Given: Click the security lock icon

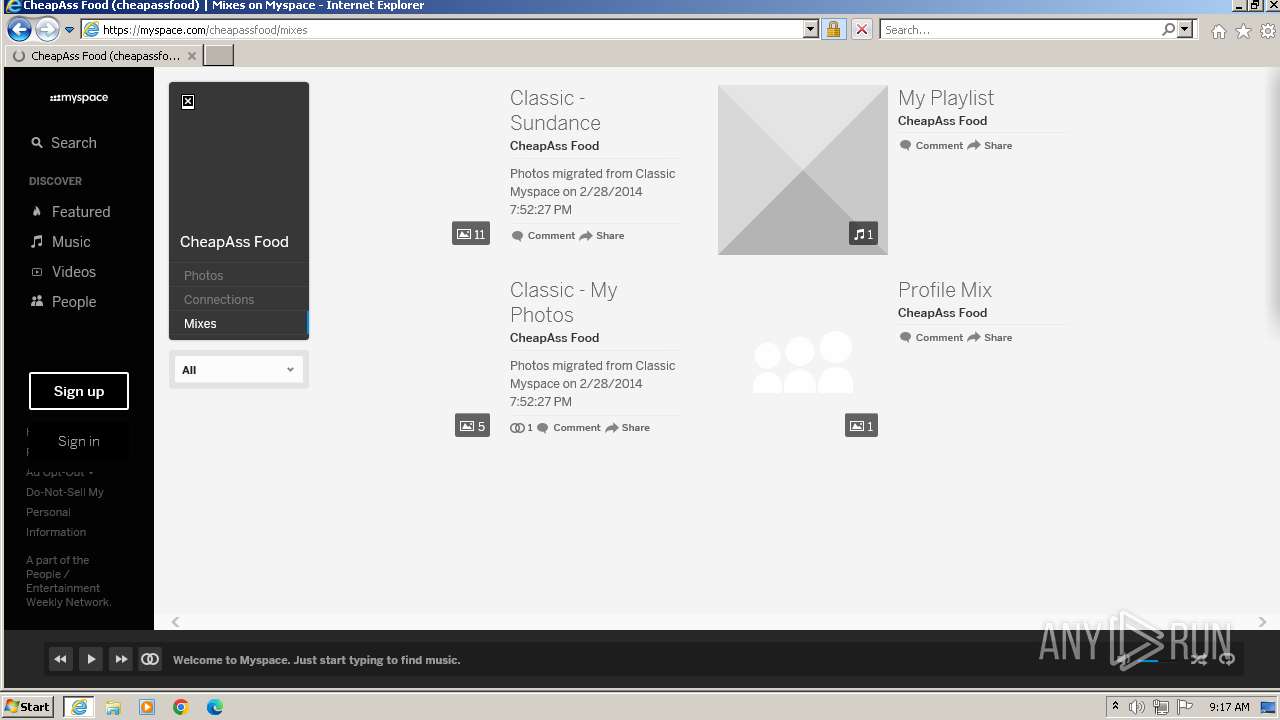Looking at the screenshot, I should [x=833, y=30].
